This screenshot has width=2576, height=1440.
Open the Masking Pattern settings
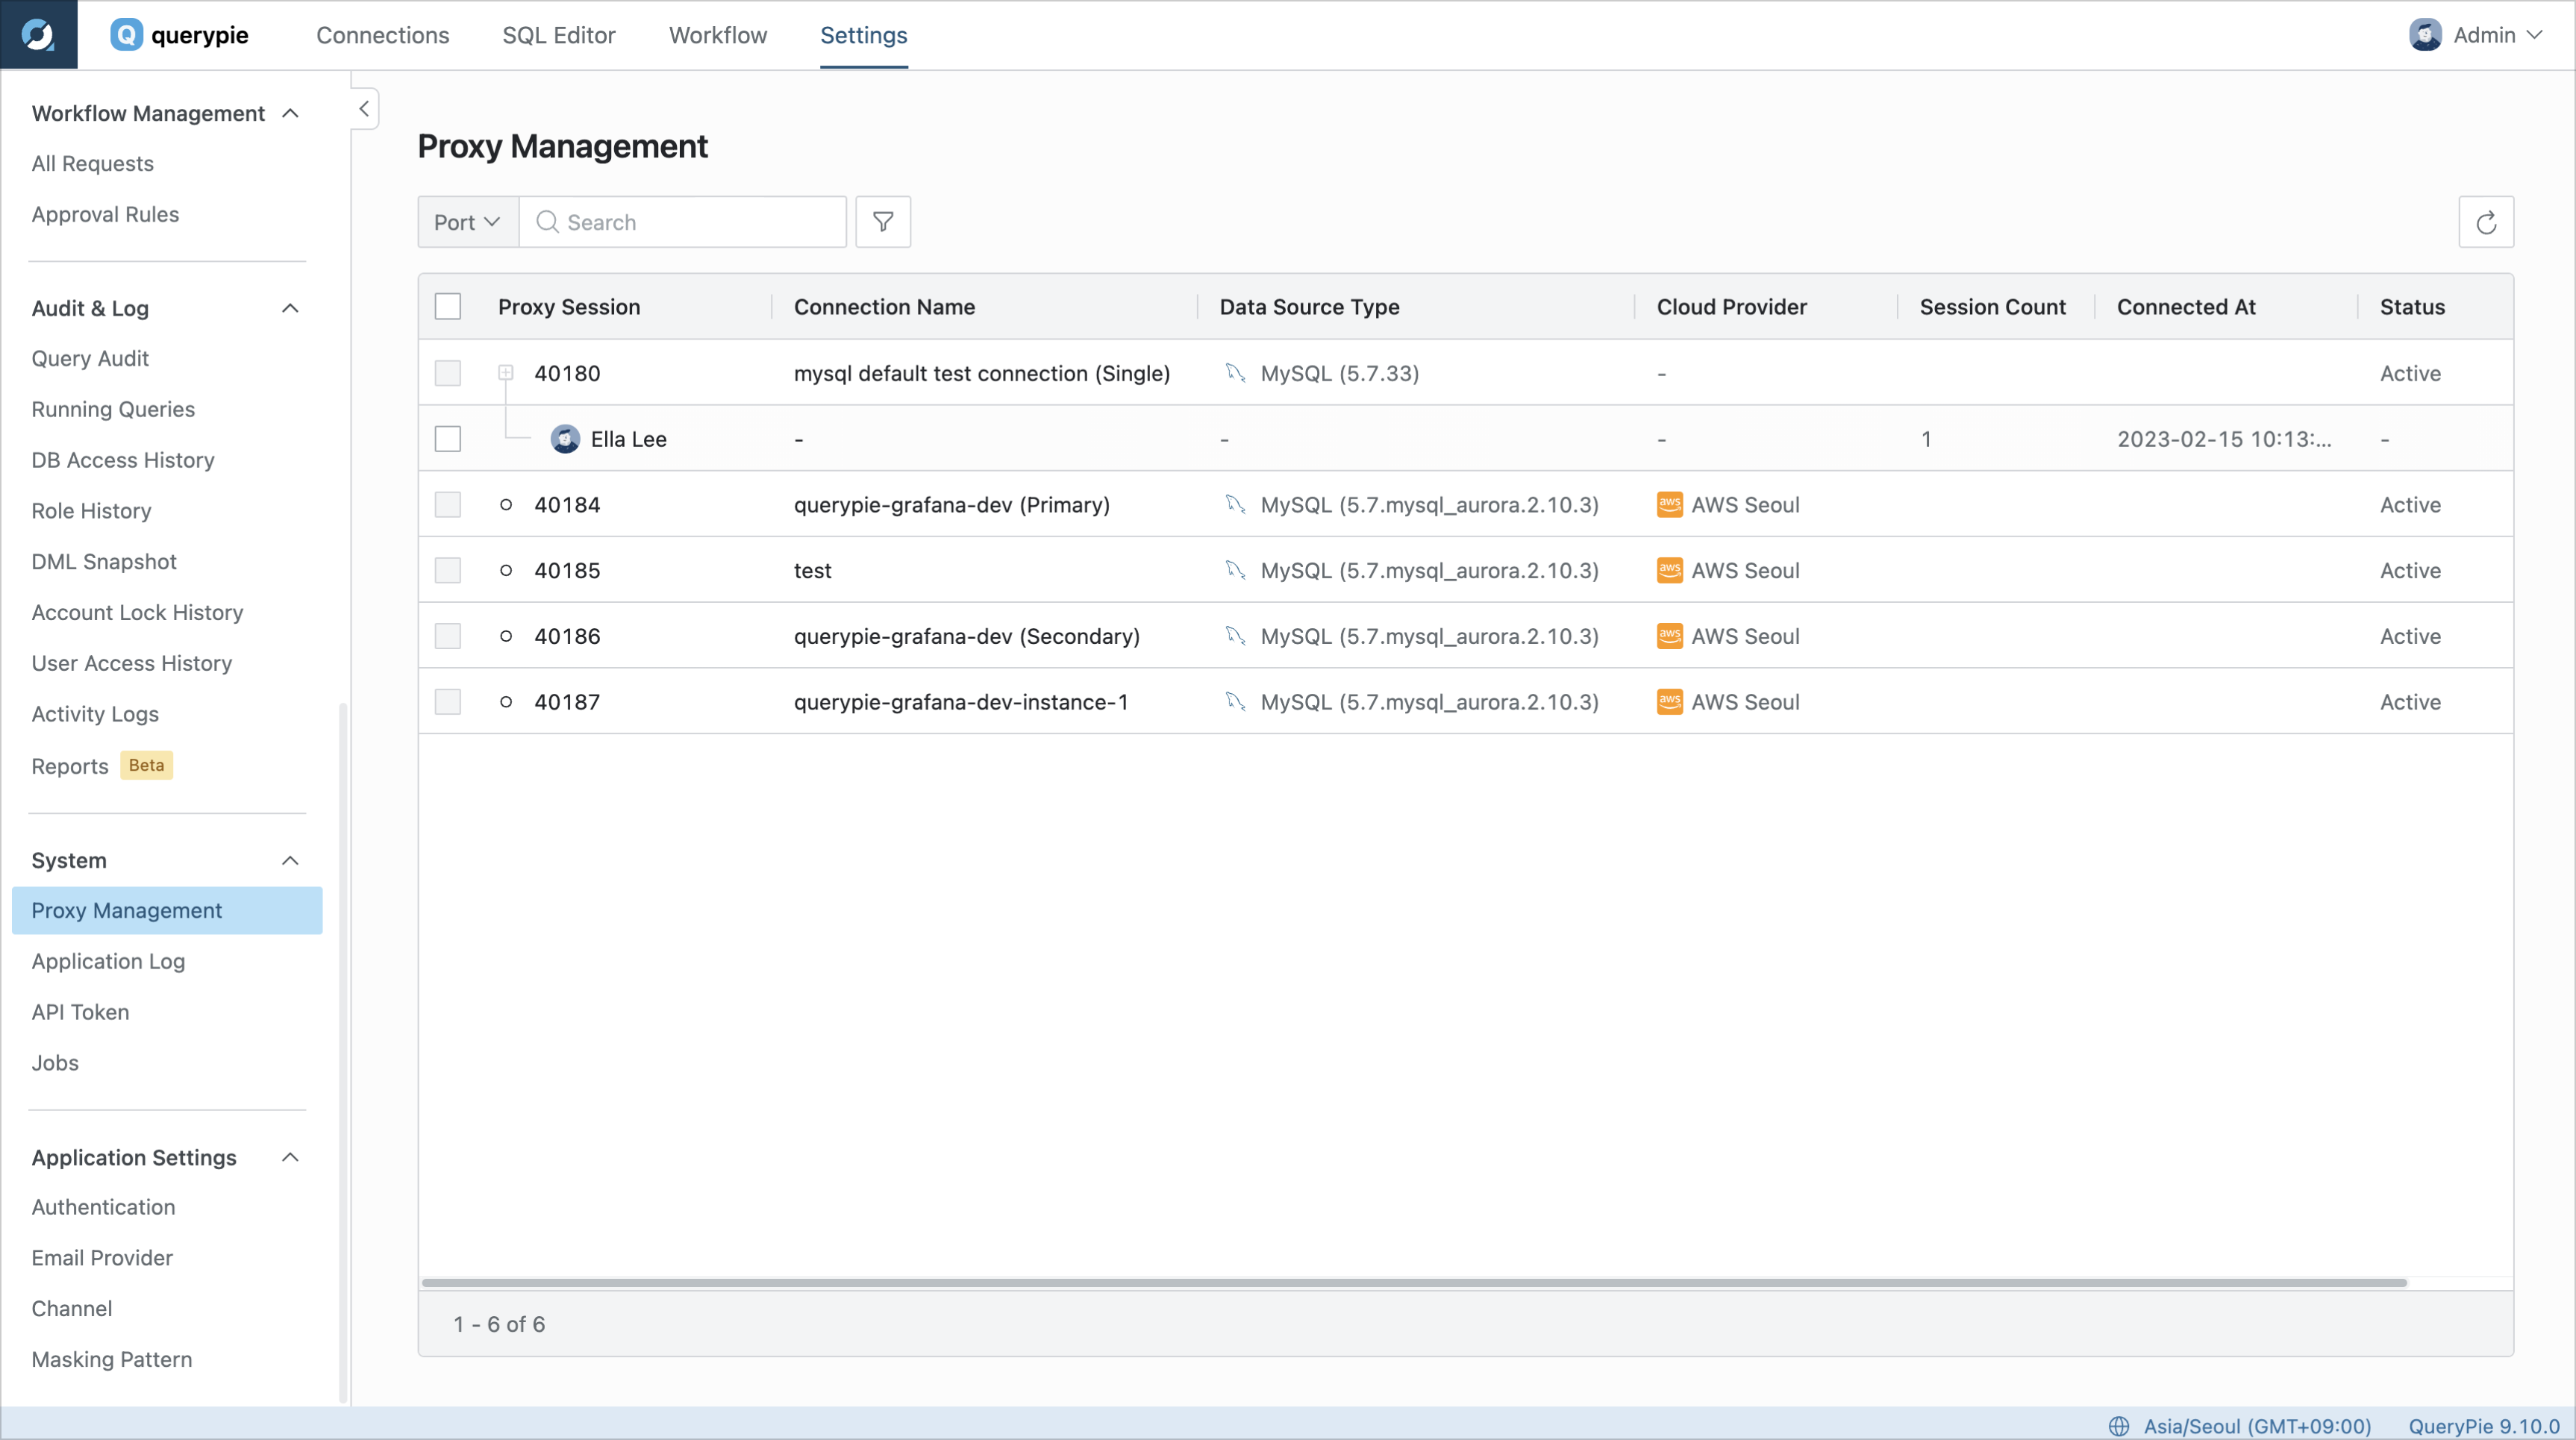(112, 1359)
